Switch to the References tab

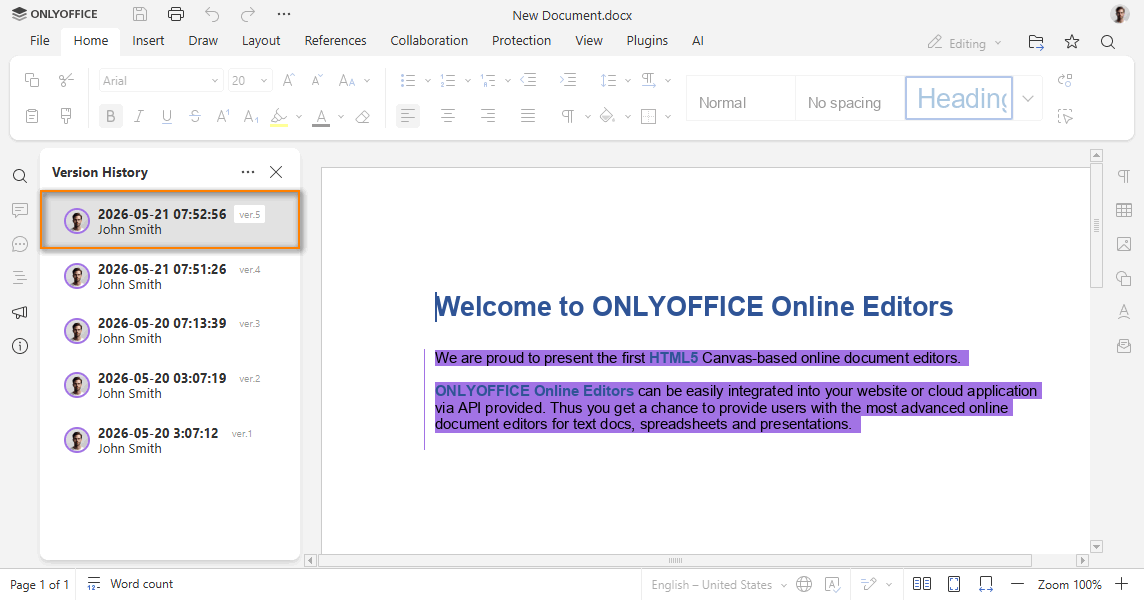[x=336, y=41]
